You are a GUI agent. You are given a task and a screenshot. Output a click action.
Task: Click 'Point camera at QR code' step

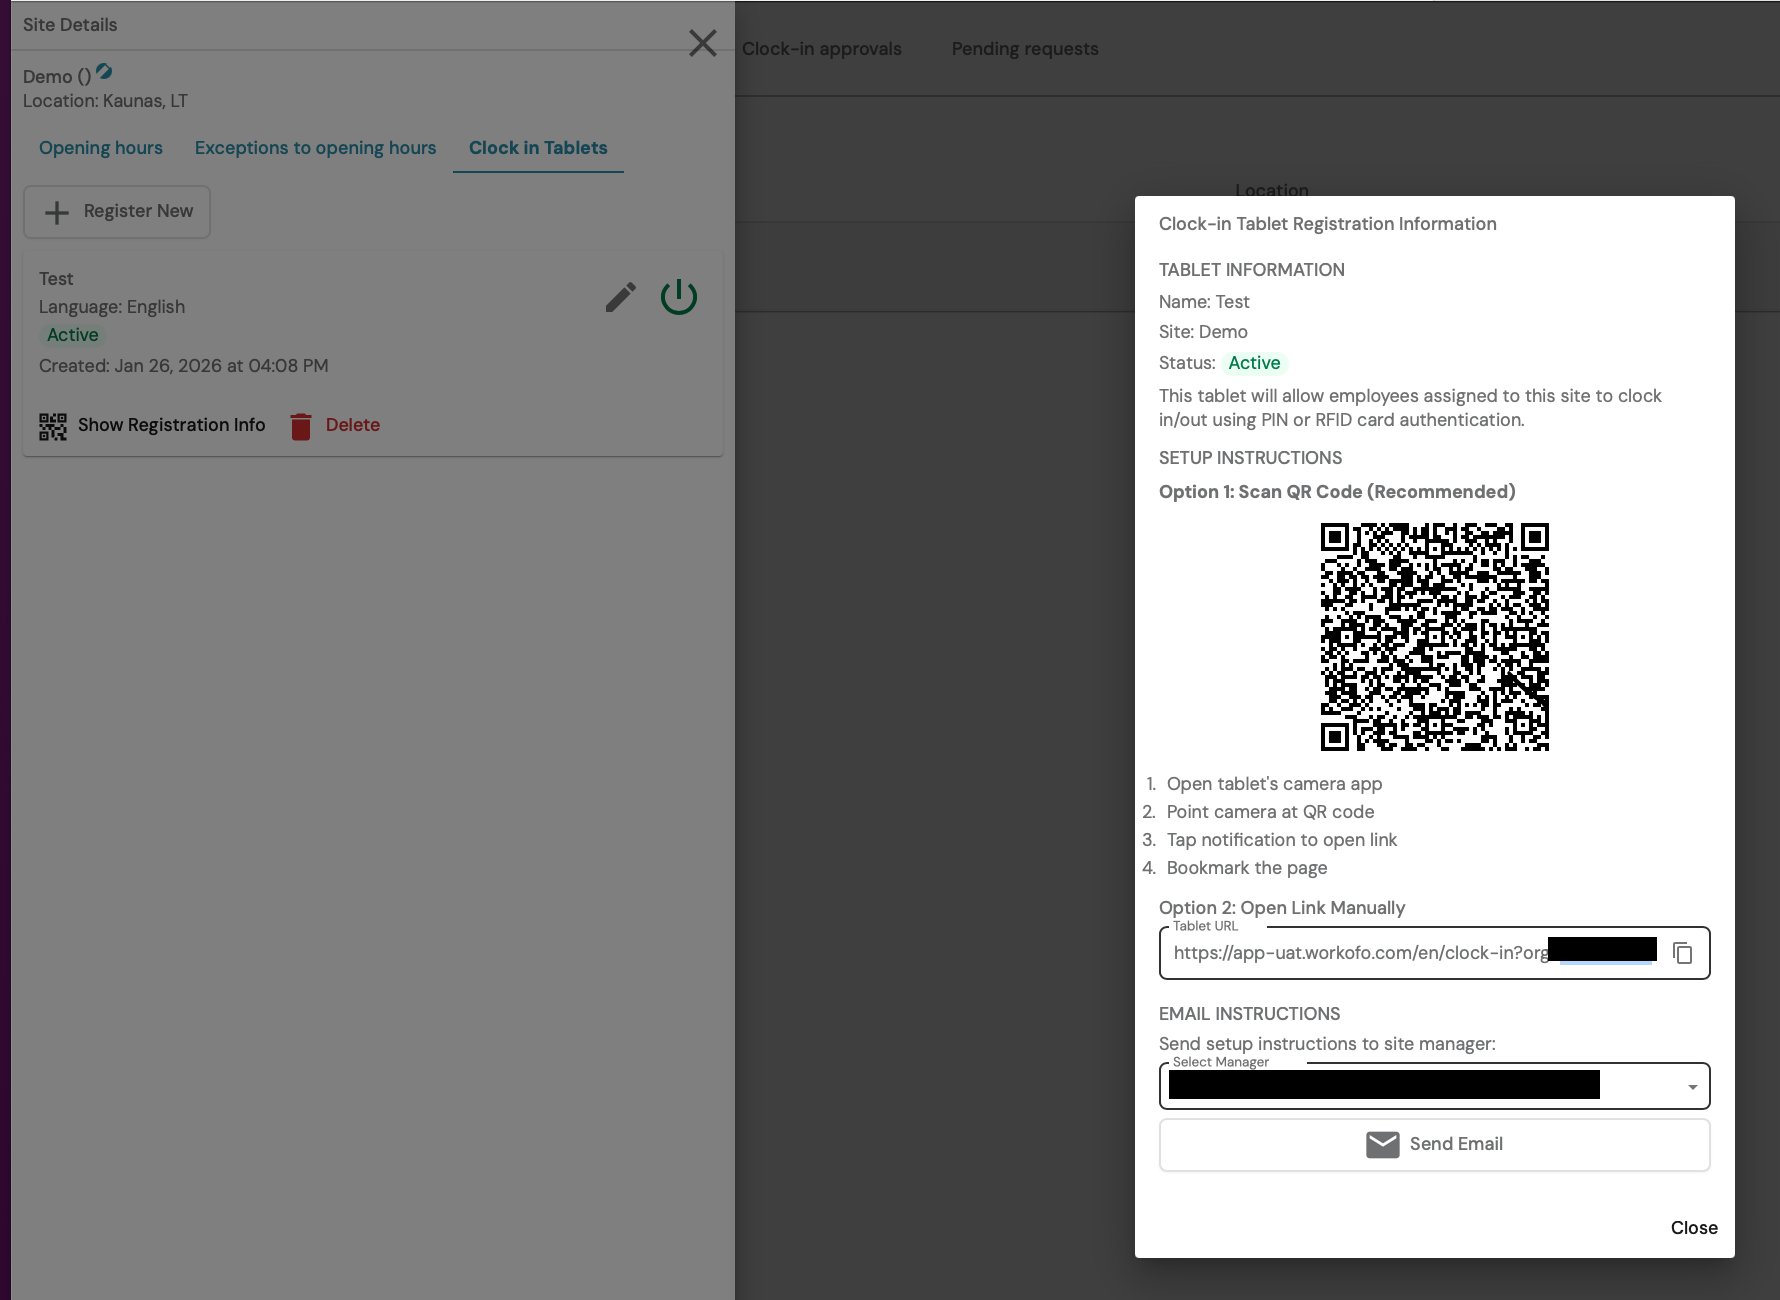point(1271,812)
